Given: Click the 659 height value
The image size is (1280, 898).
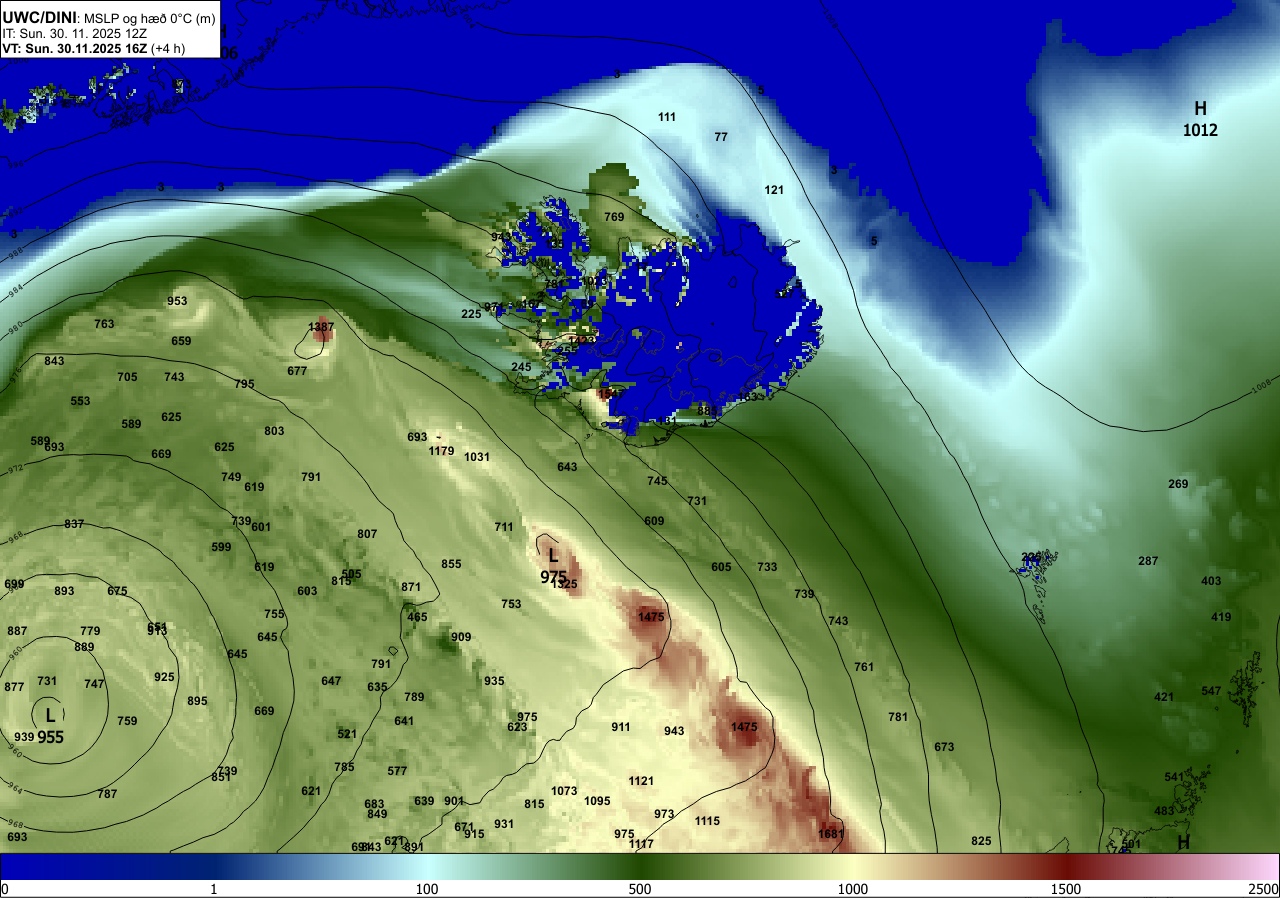Looking at the screenshot, I should click(x=181, y=341).
